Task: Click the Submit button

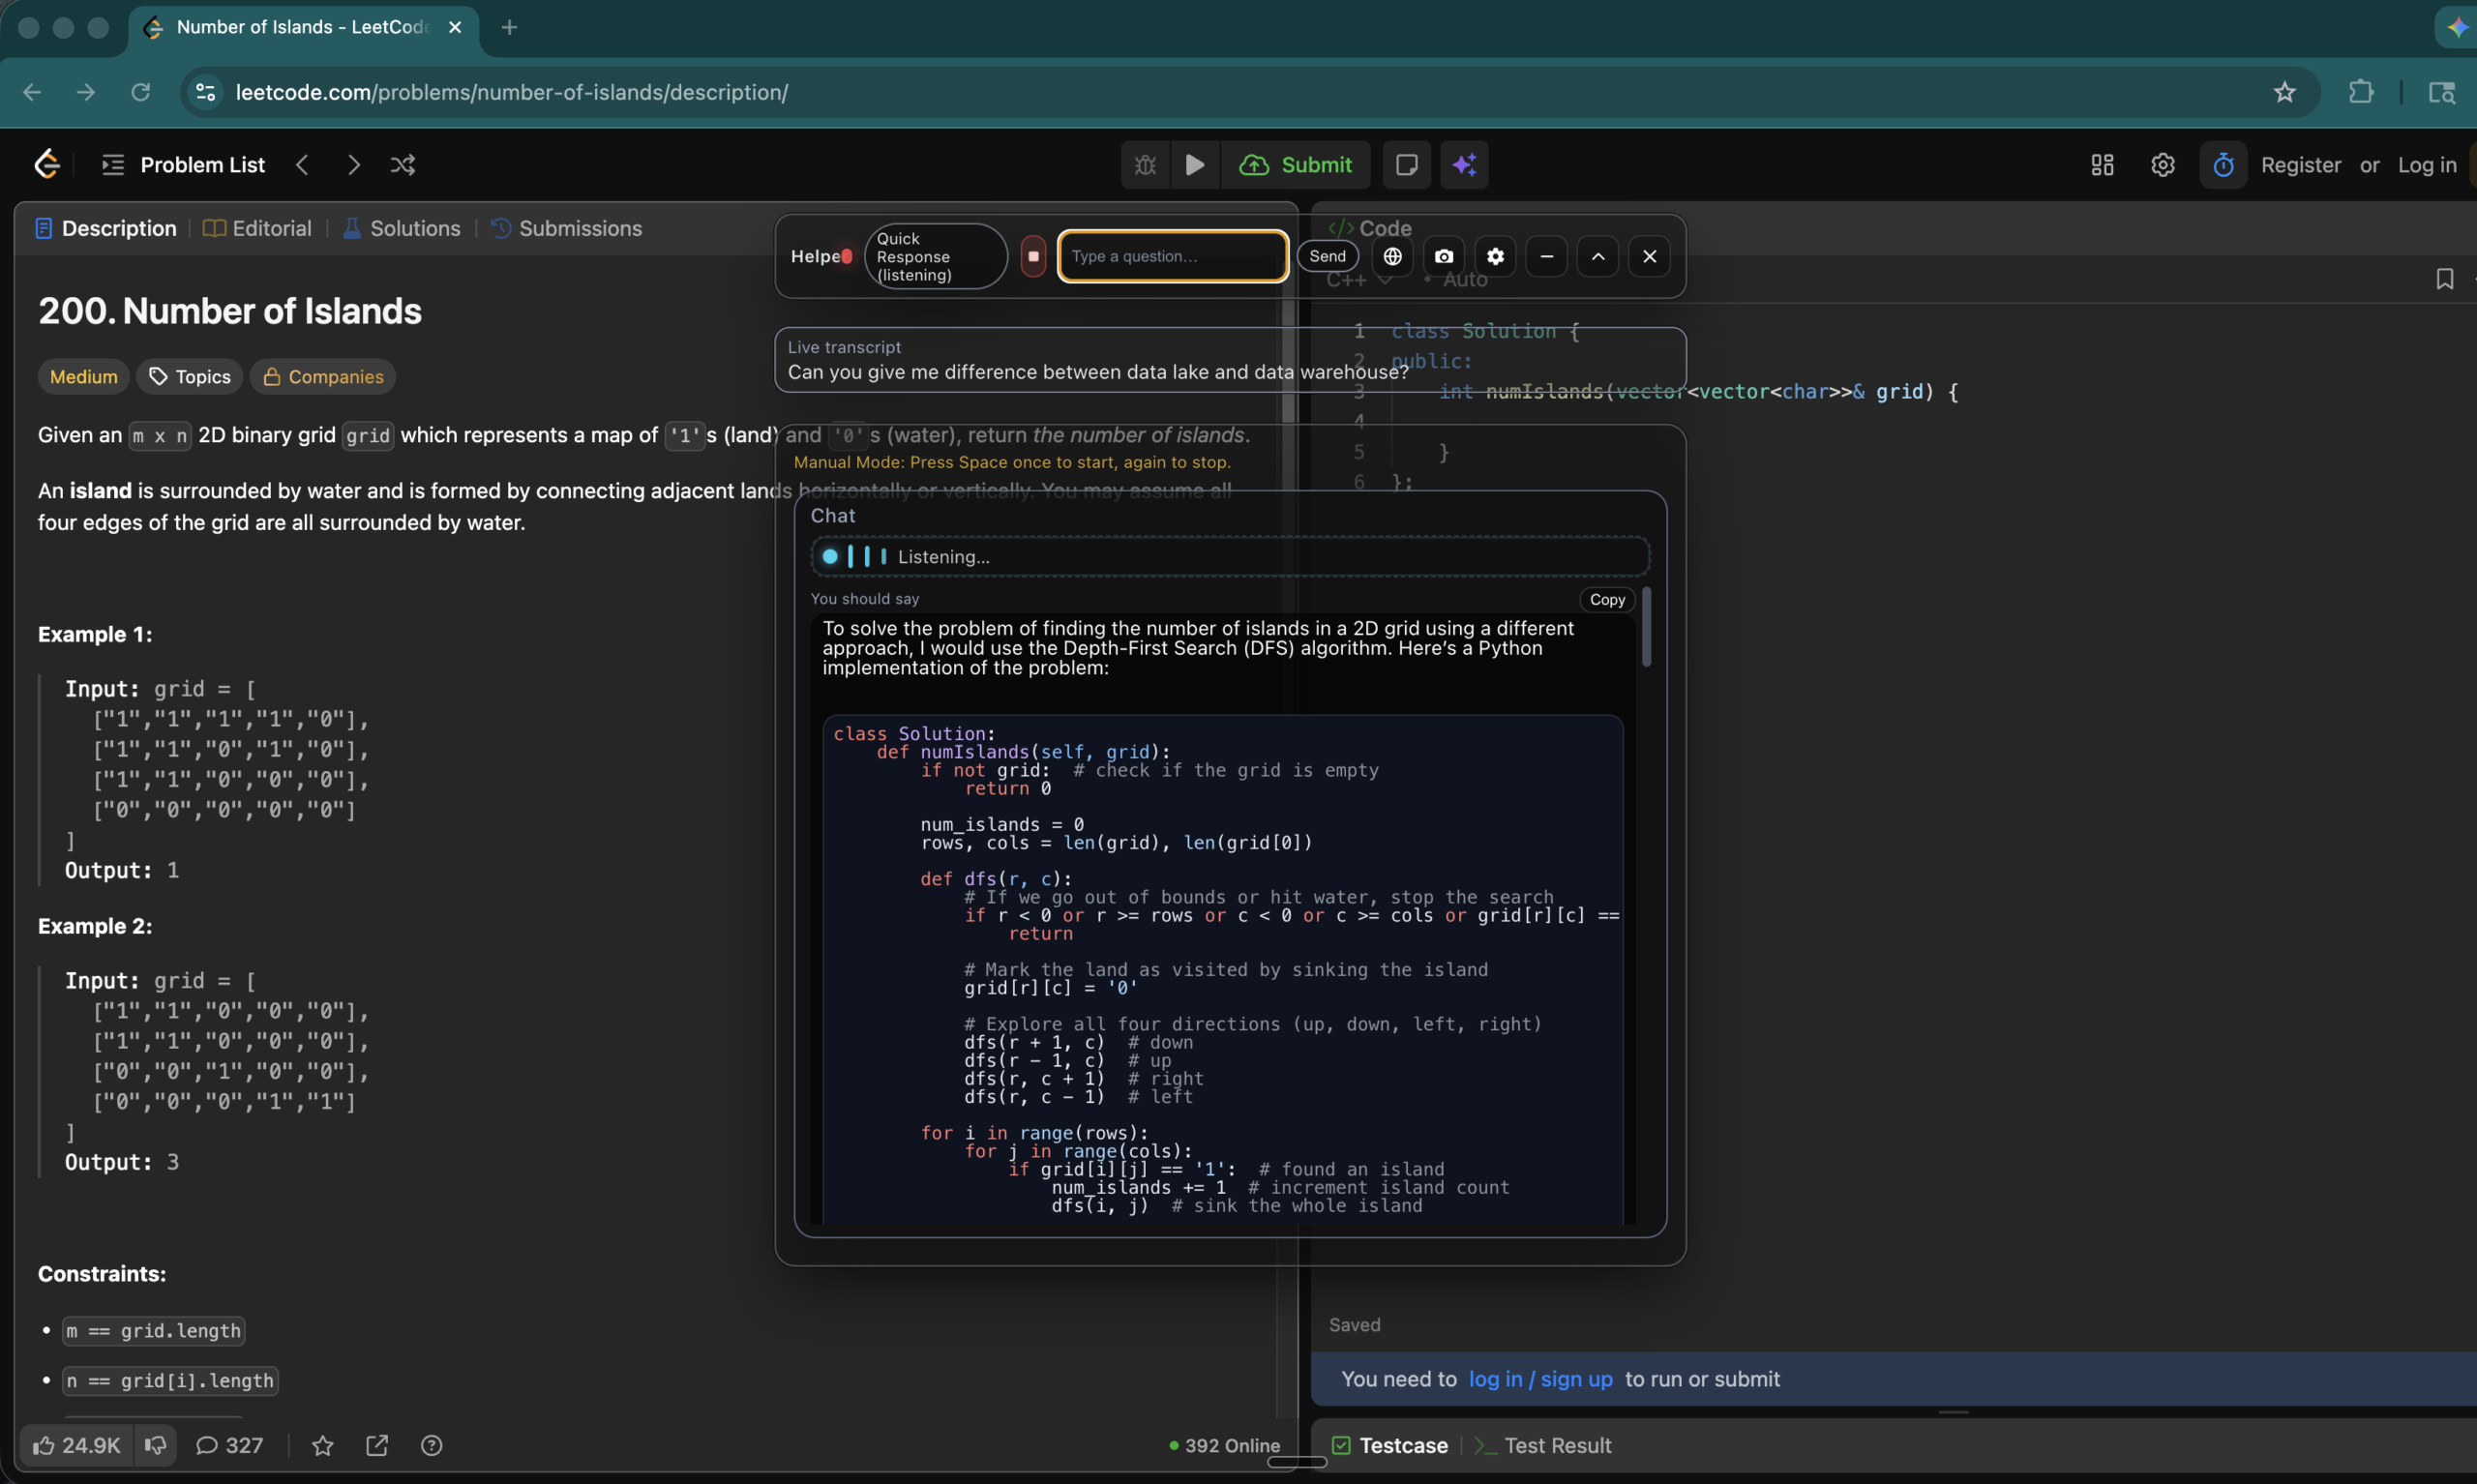Action: coord(1297,165)
